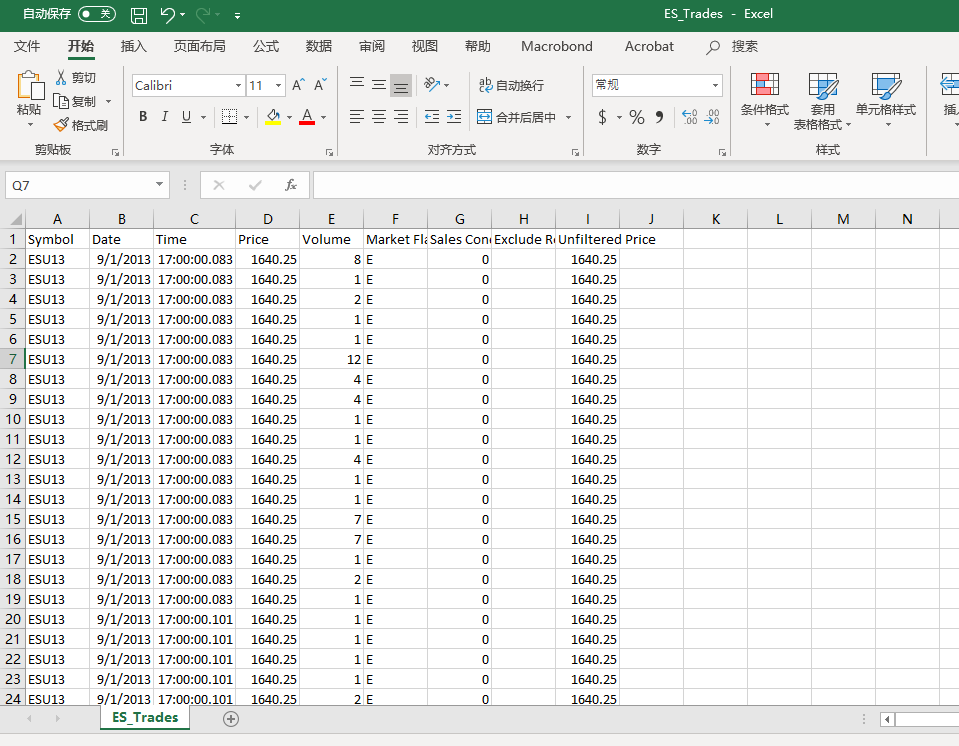Open the Data ribbon tab
This screenshot has height=746, width=959.
click(x=319, y=46)
